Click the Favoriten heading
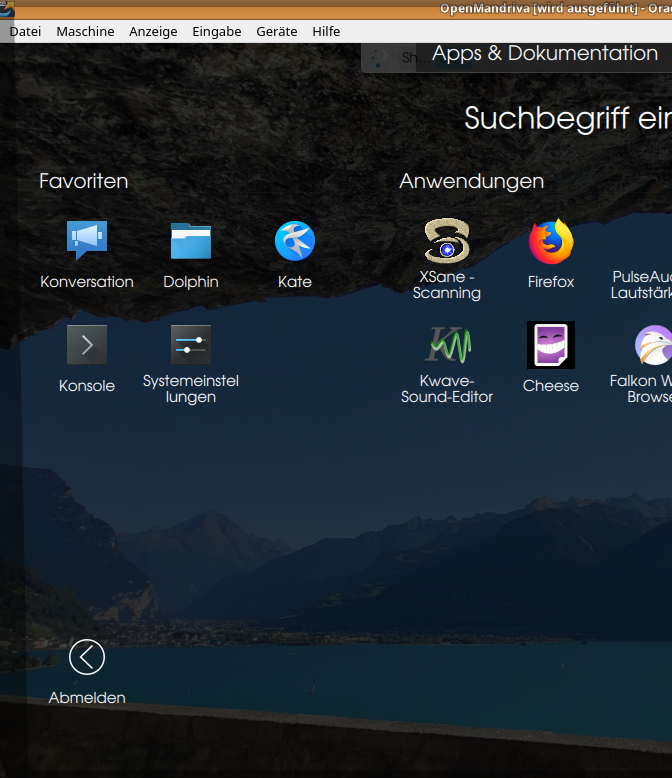The height and width of the screenshot is (778, 672). coord(84,181)
